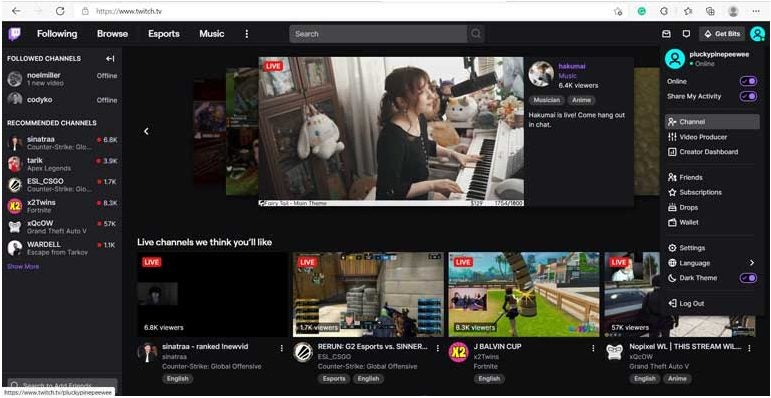Collapse the followed channels sidebar
Image resolution: width=771 pixels, height=398 pixels.
[110, 59]
